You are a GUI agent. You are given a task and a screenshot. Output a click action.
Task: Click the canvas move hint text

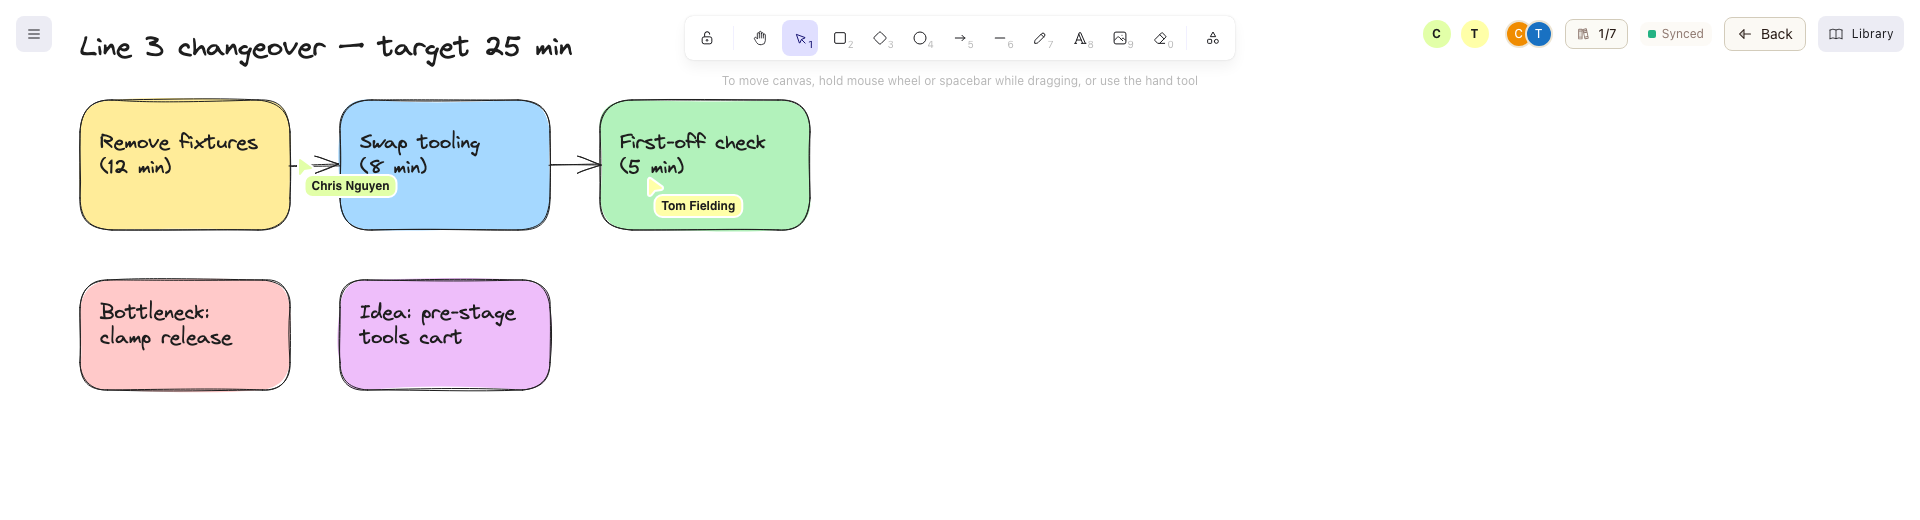[x=960, y=81]
